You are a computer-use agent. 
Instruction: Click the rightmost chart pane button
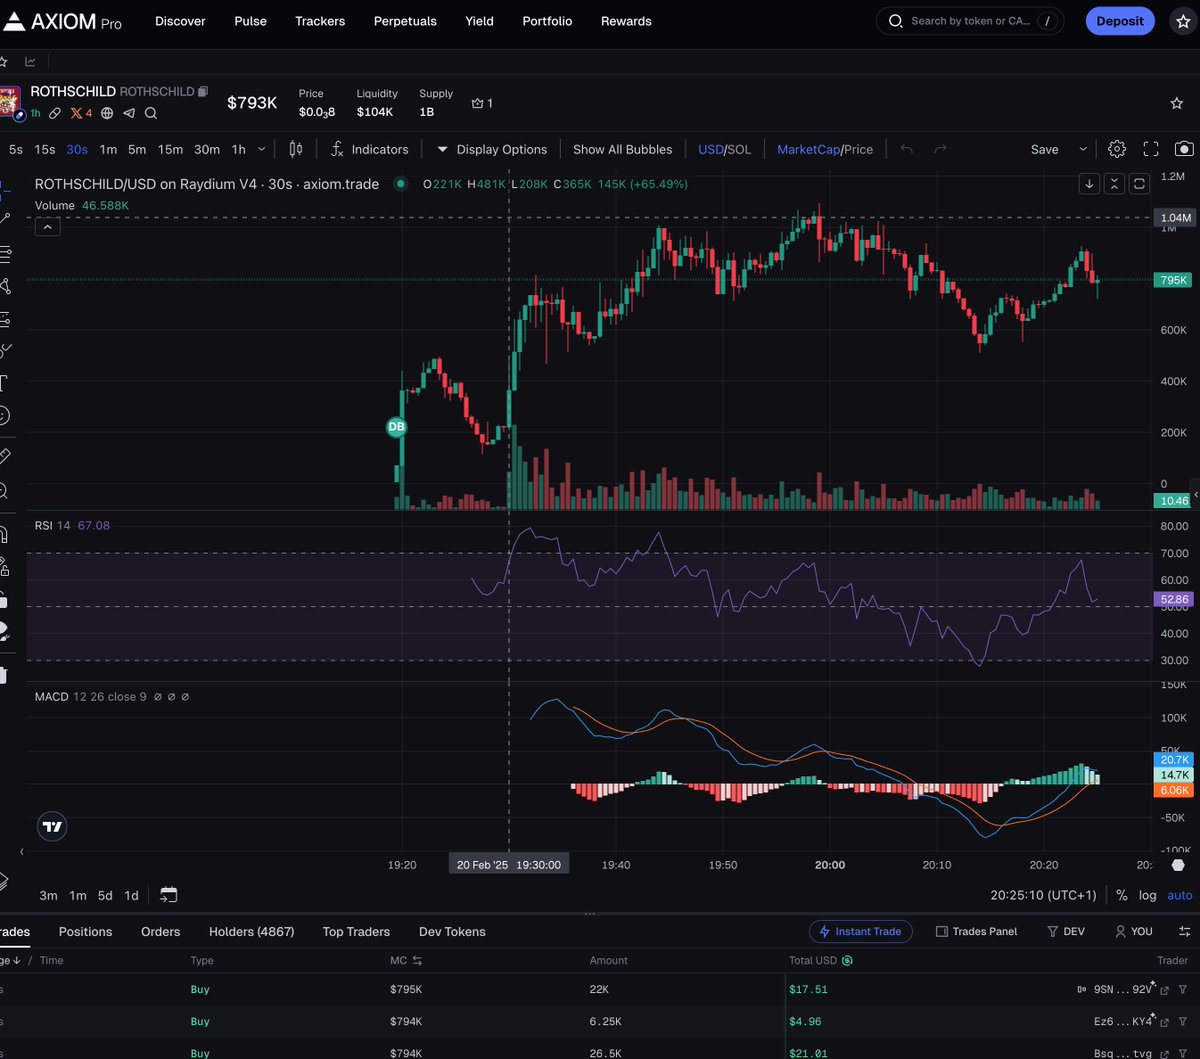pos(1139,184)
